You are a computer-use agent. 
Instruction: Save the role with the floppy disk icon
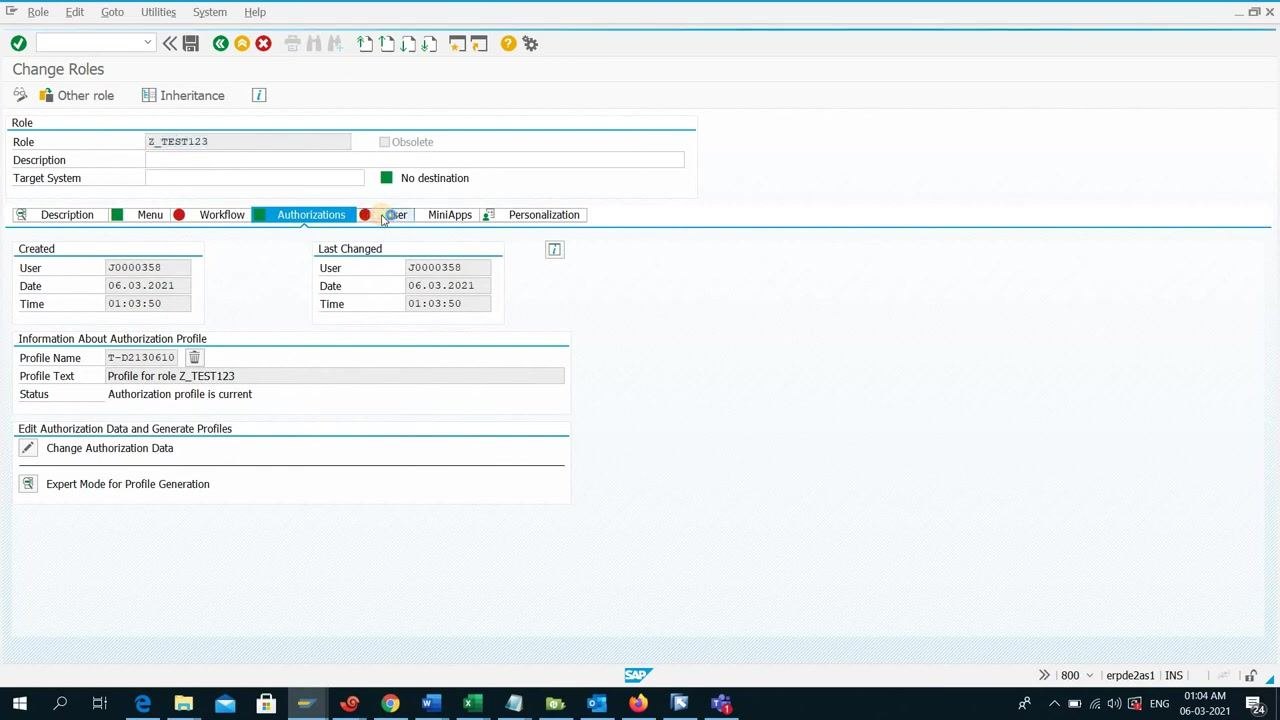pos(191,43)
